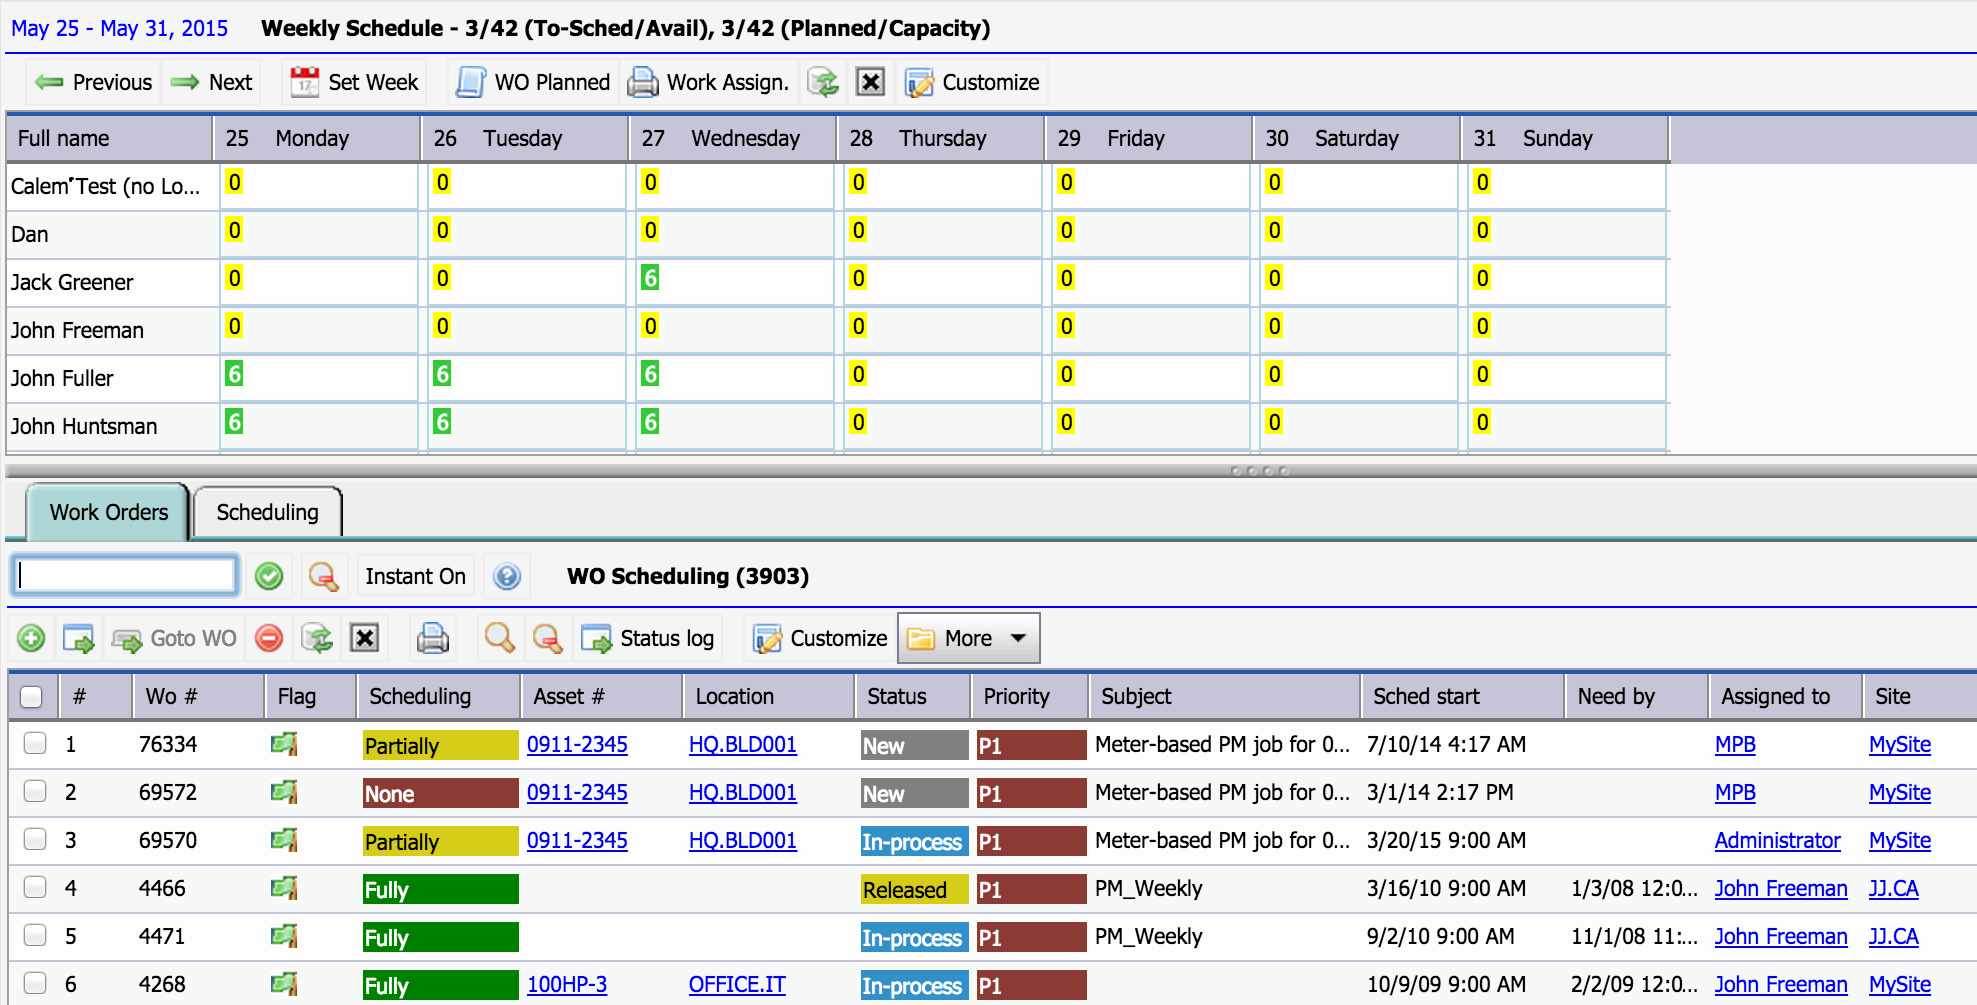Add a new work order with plus icon
This screenshot has height=1005, width=1977.
coord(31,638)
